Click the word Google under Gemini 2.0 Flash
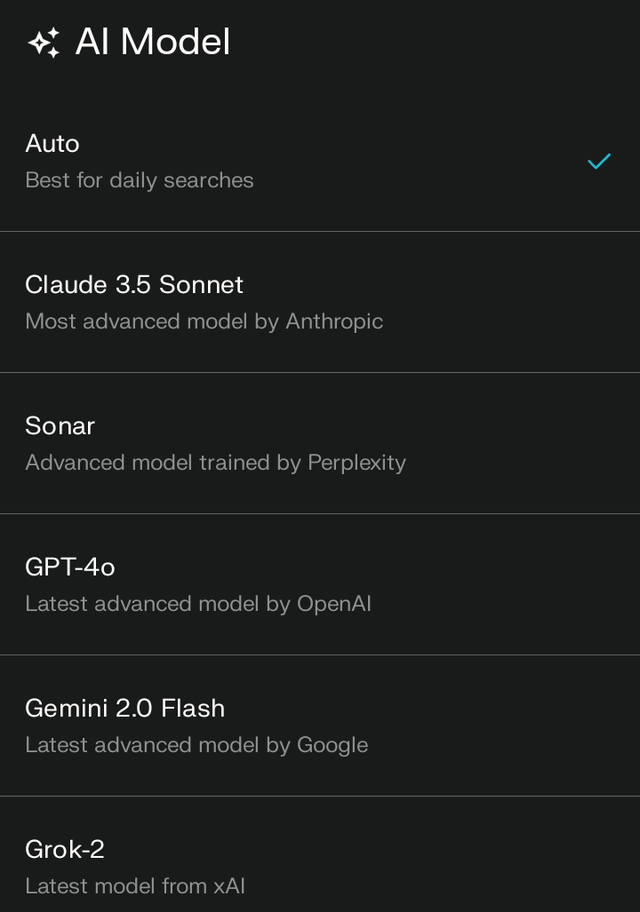Image resolution: width=640 pixels, height=912 pixels. [332, 745]
